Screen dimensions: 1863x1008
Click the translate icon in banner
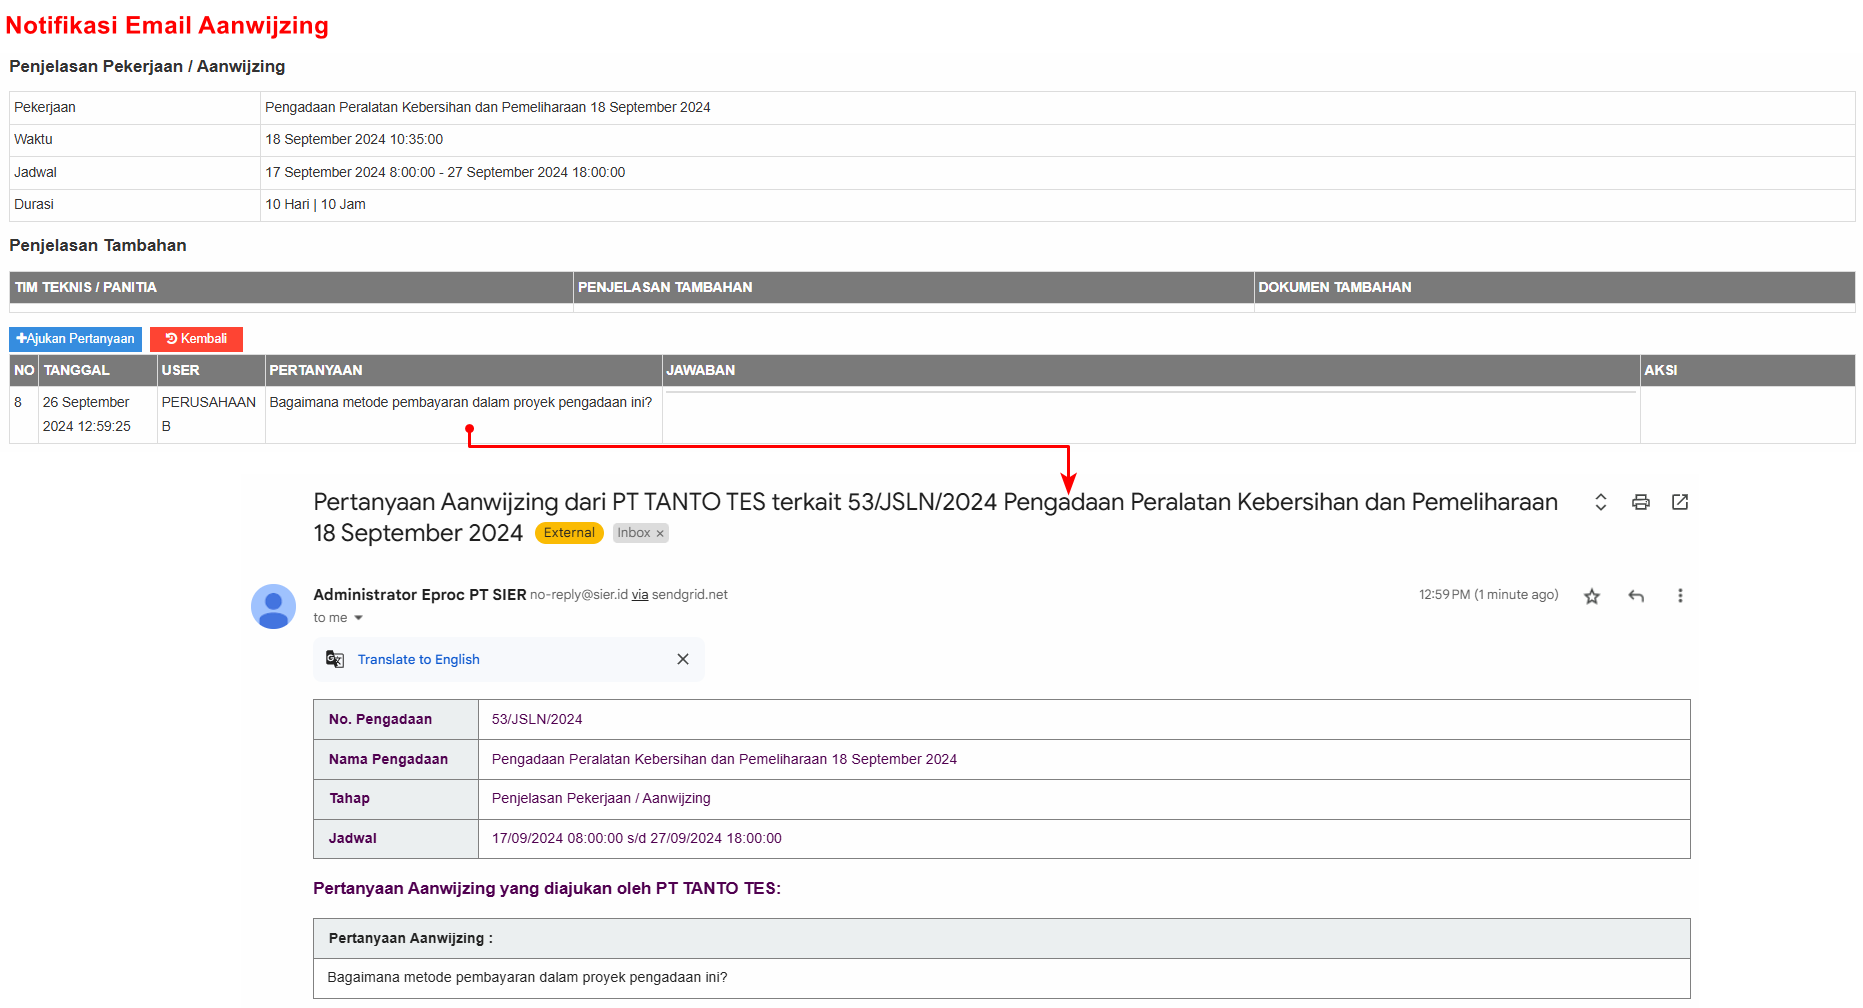pos(335,659)
